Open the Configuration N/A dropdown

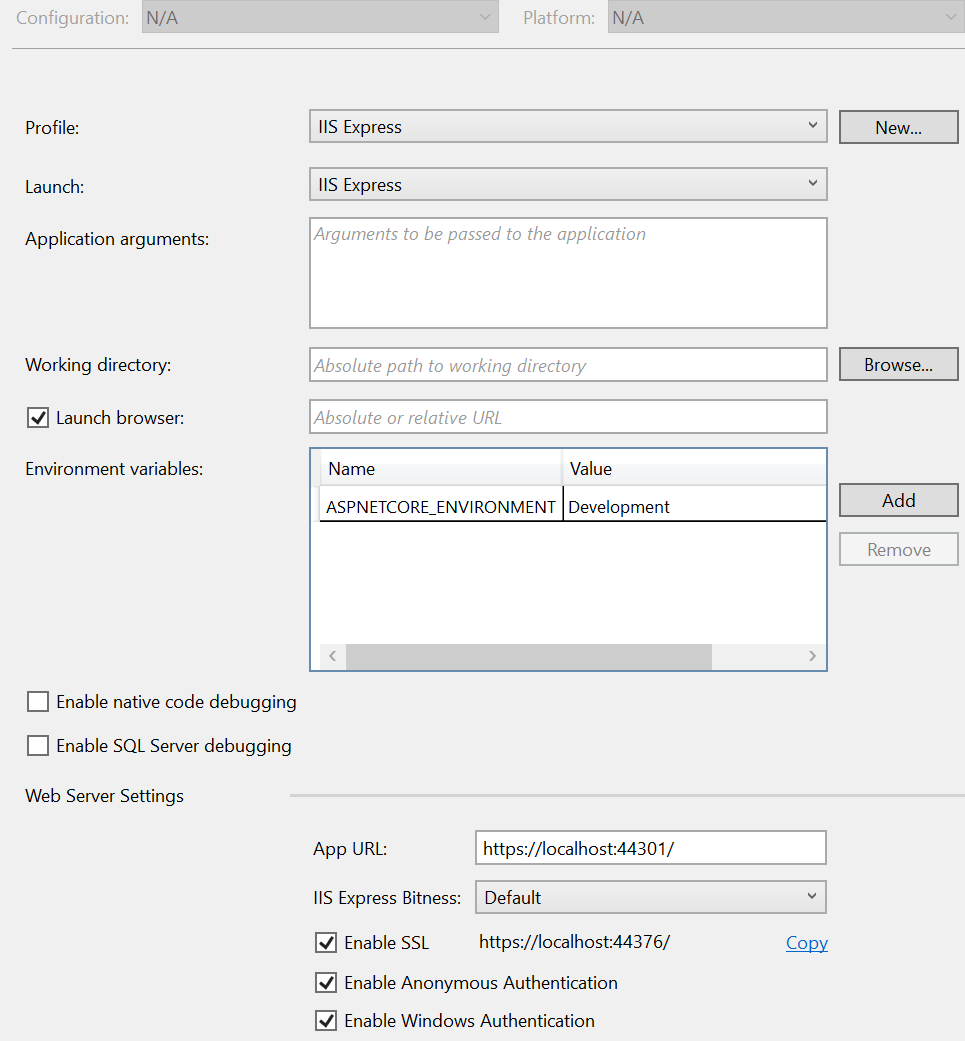[320, 17]
